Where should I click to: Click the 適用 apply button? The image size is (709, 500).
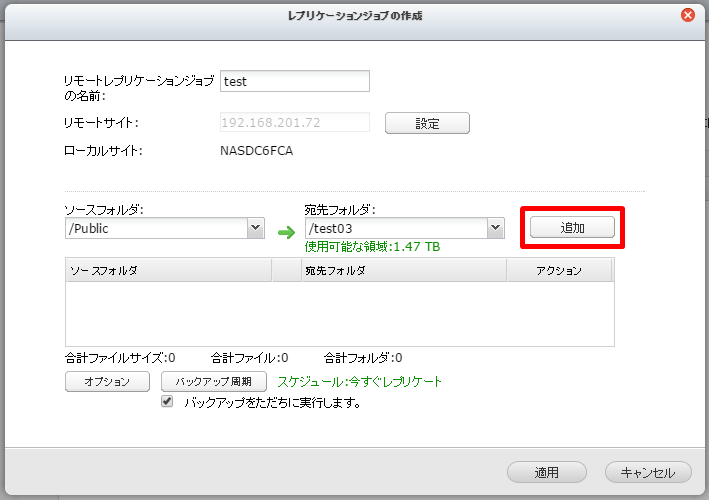(x=547, y=472)
